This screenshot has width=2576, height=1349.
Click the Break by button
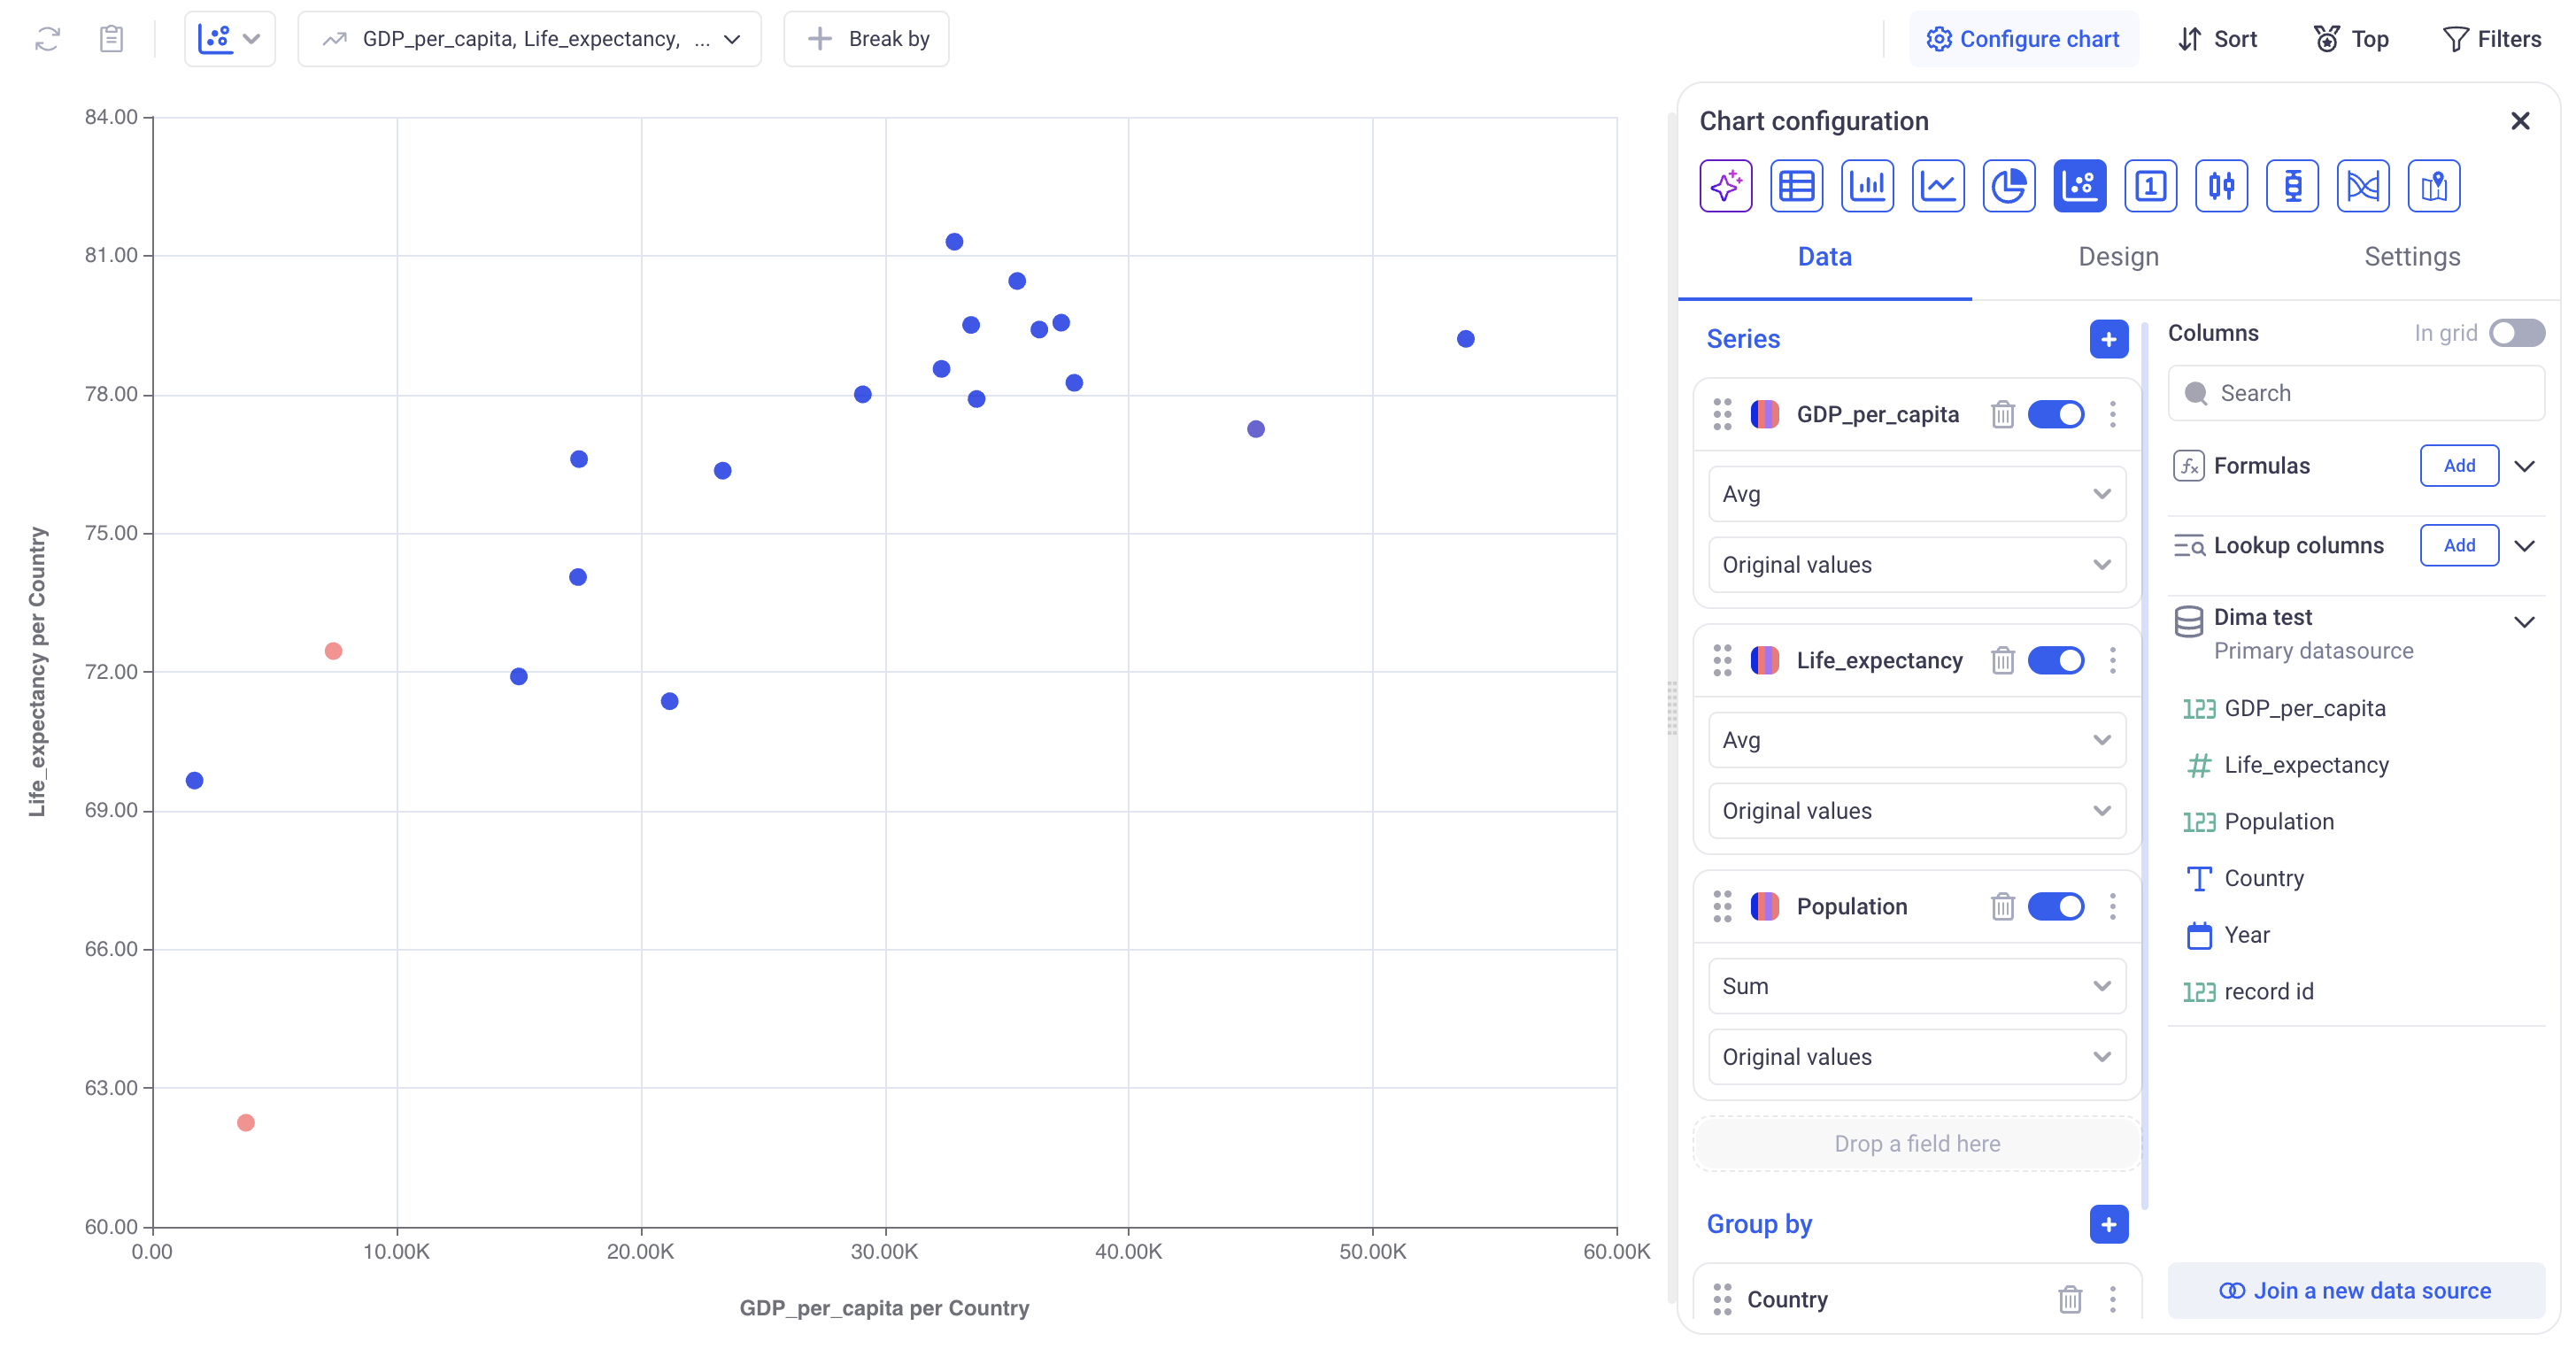867,39
